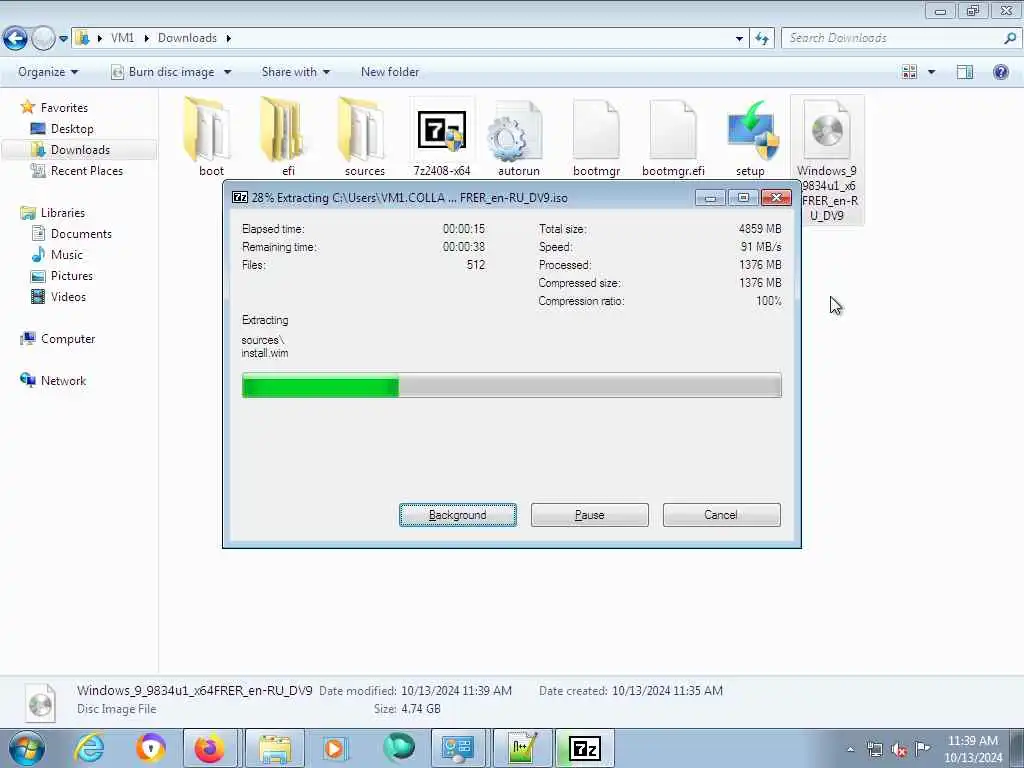Screen dimensions: 1024x768
Task: Open Videos library in navigation pane
Action: 68,296
